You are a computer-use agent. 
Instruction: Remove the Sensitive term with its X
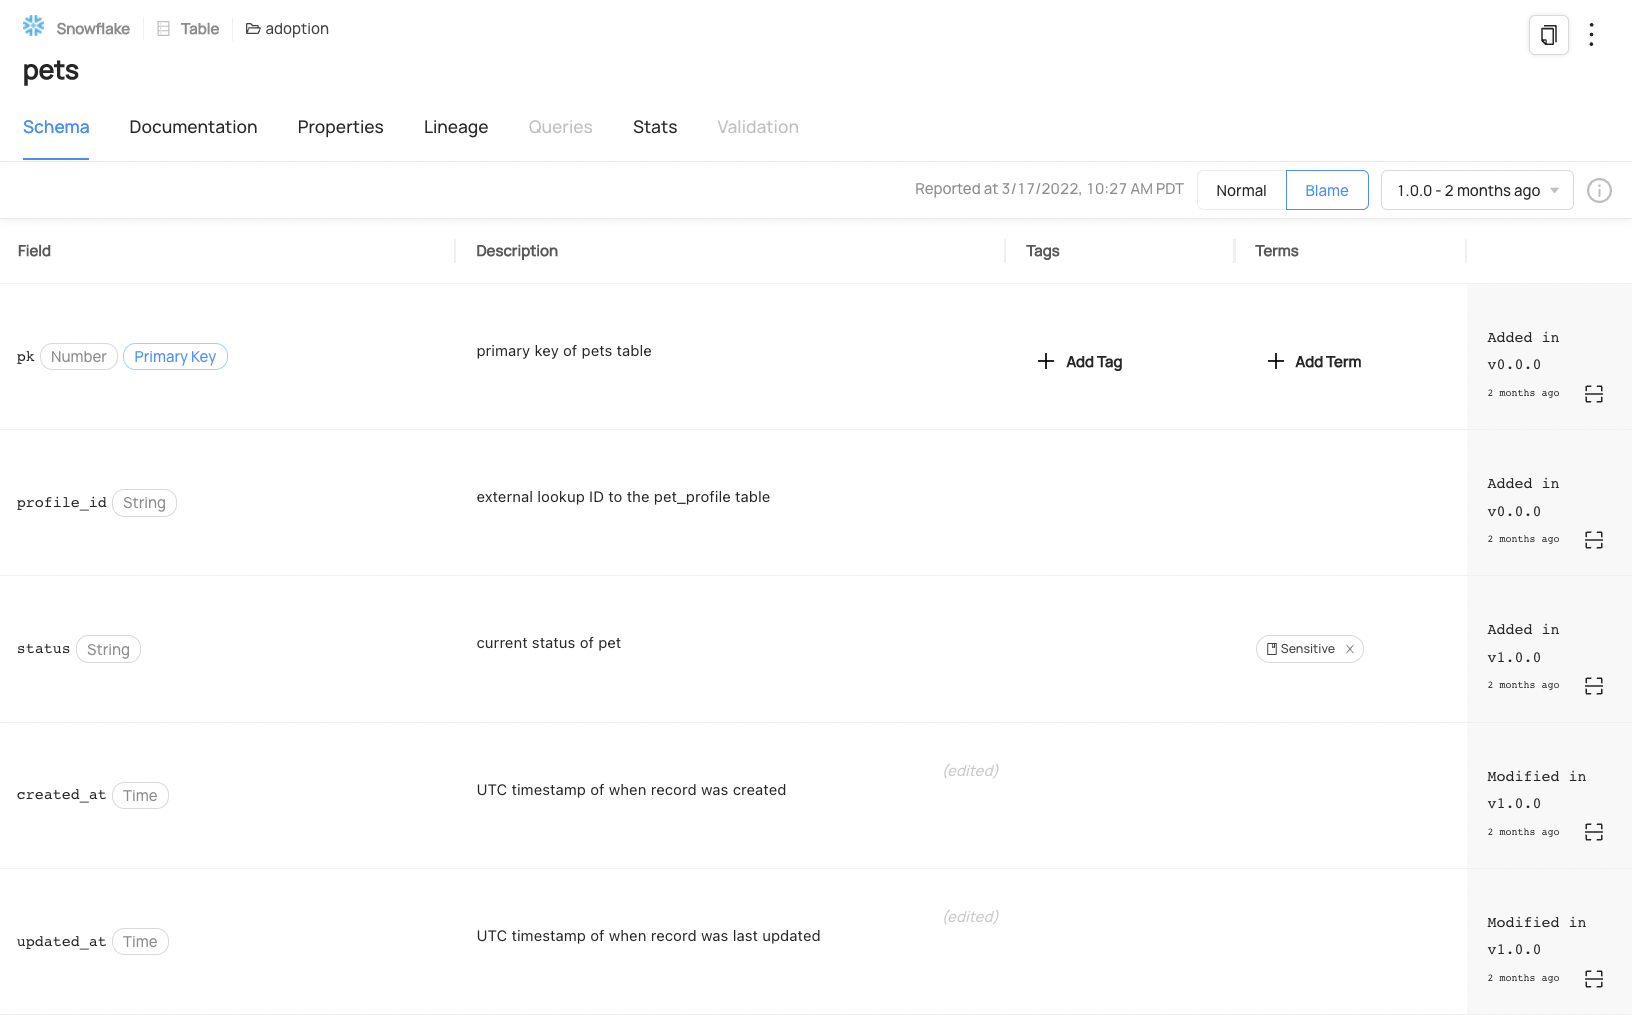(1350, 649)
